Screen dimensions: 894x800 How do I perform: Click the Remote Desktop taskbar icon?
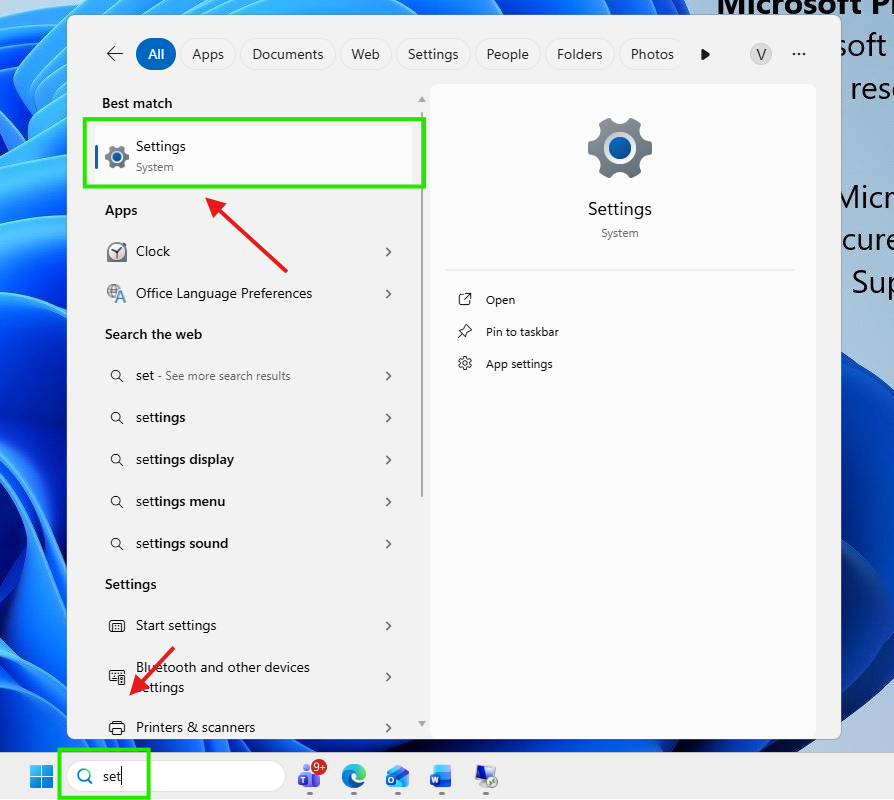486,776
